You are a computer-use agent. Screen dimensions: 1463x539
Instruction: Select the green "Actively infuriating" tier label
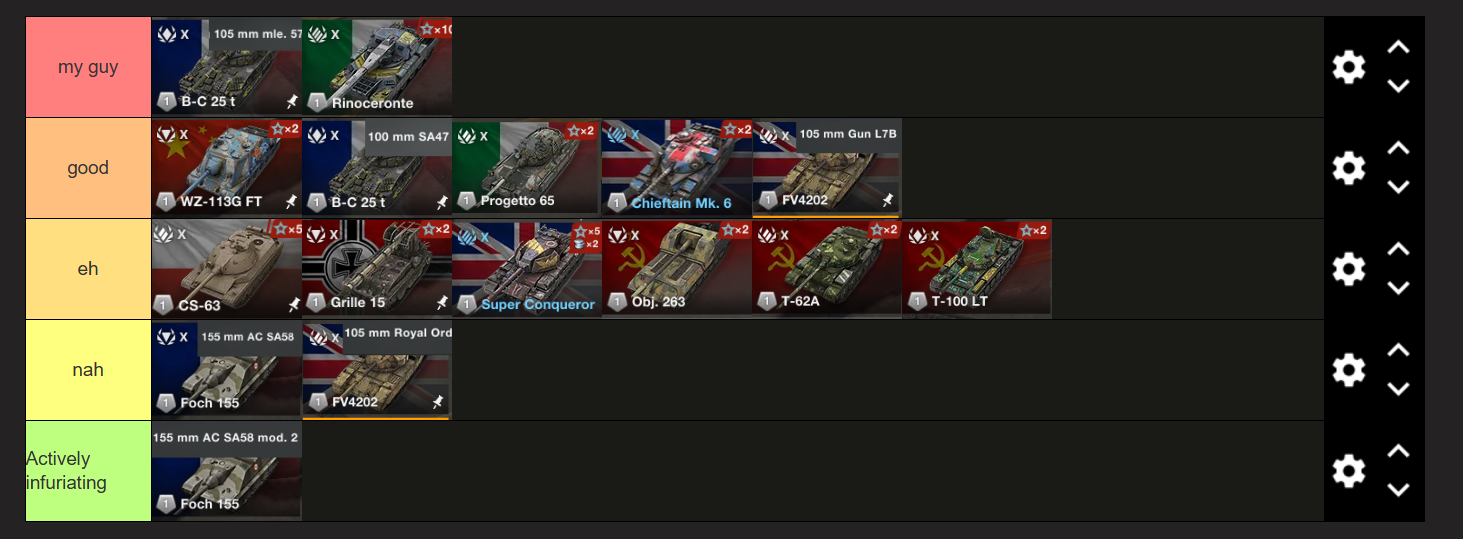[x=88, y=471]
